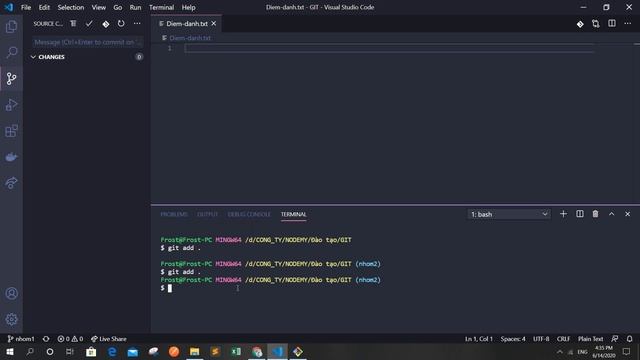Create a new terminal with plus icon

[563, 214]
